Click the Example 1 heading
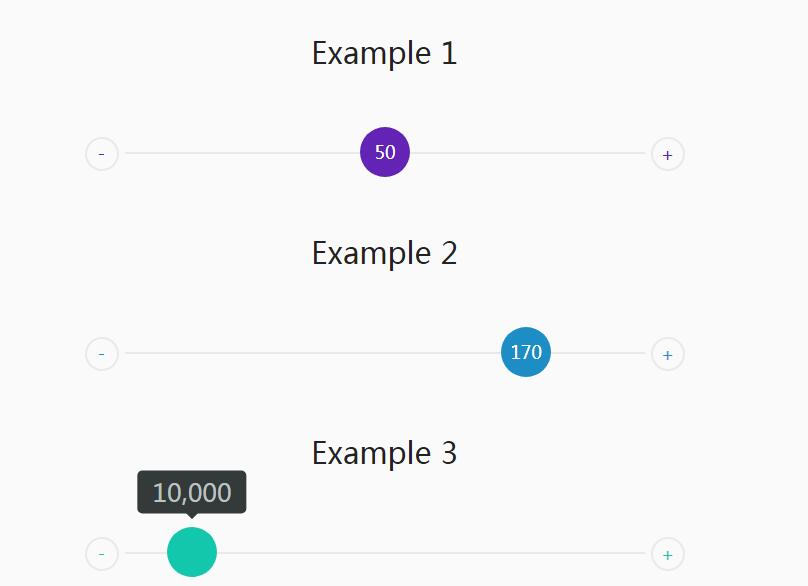Screen dimensions: 808x586 click(385, 53)
